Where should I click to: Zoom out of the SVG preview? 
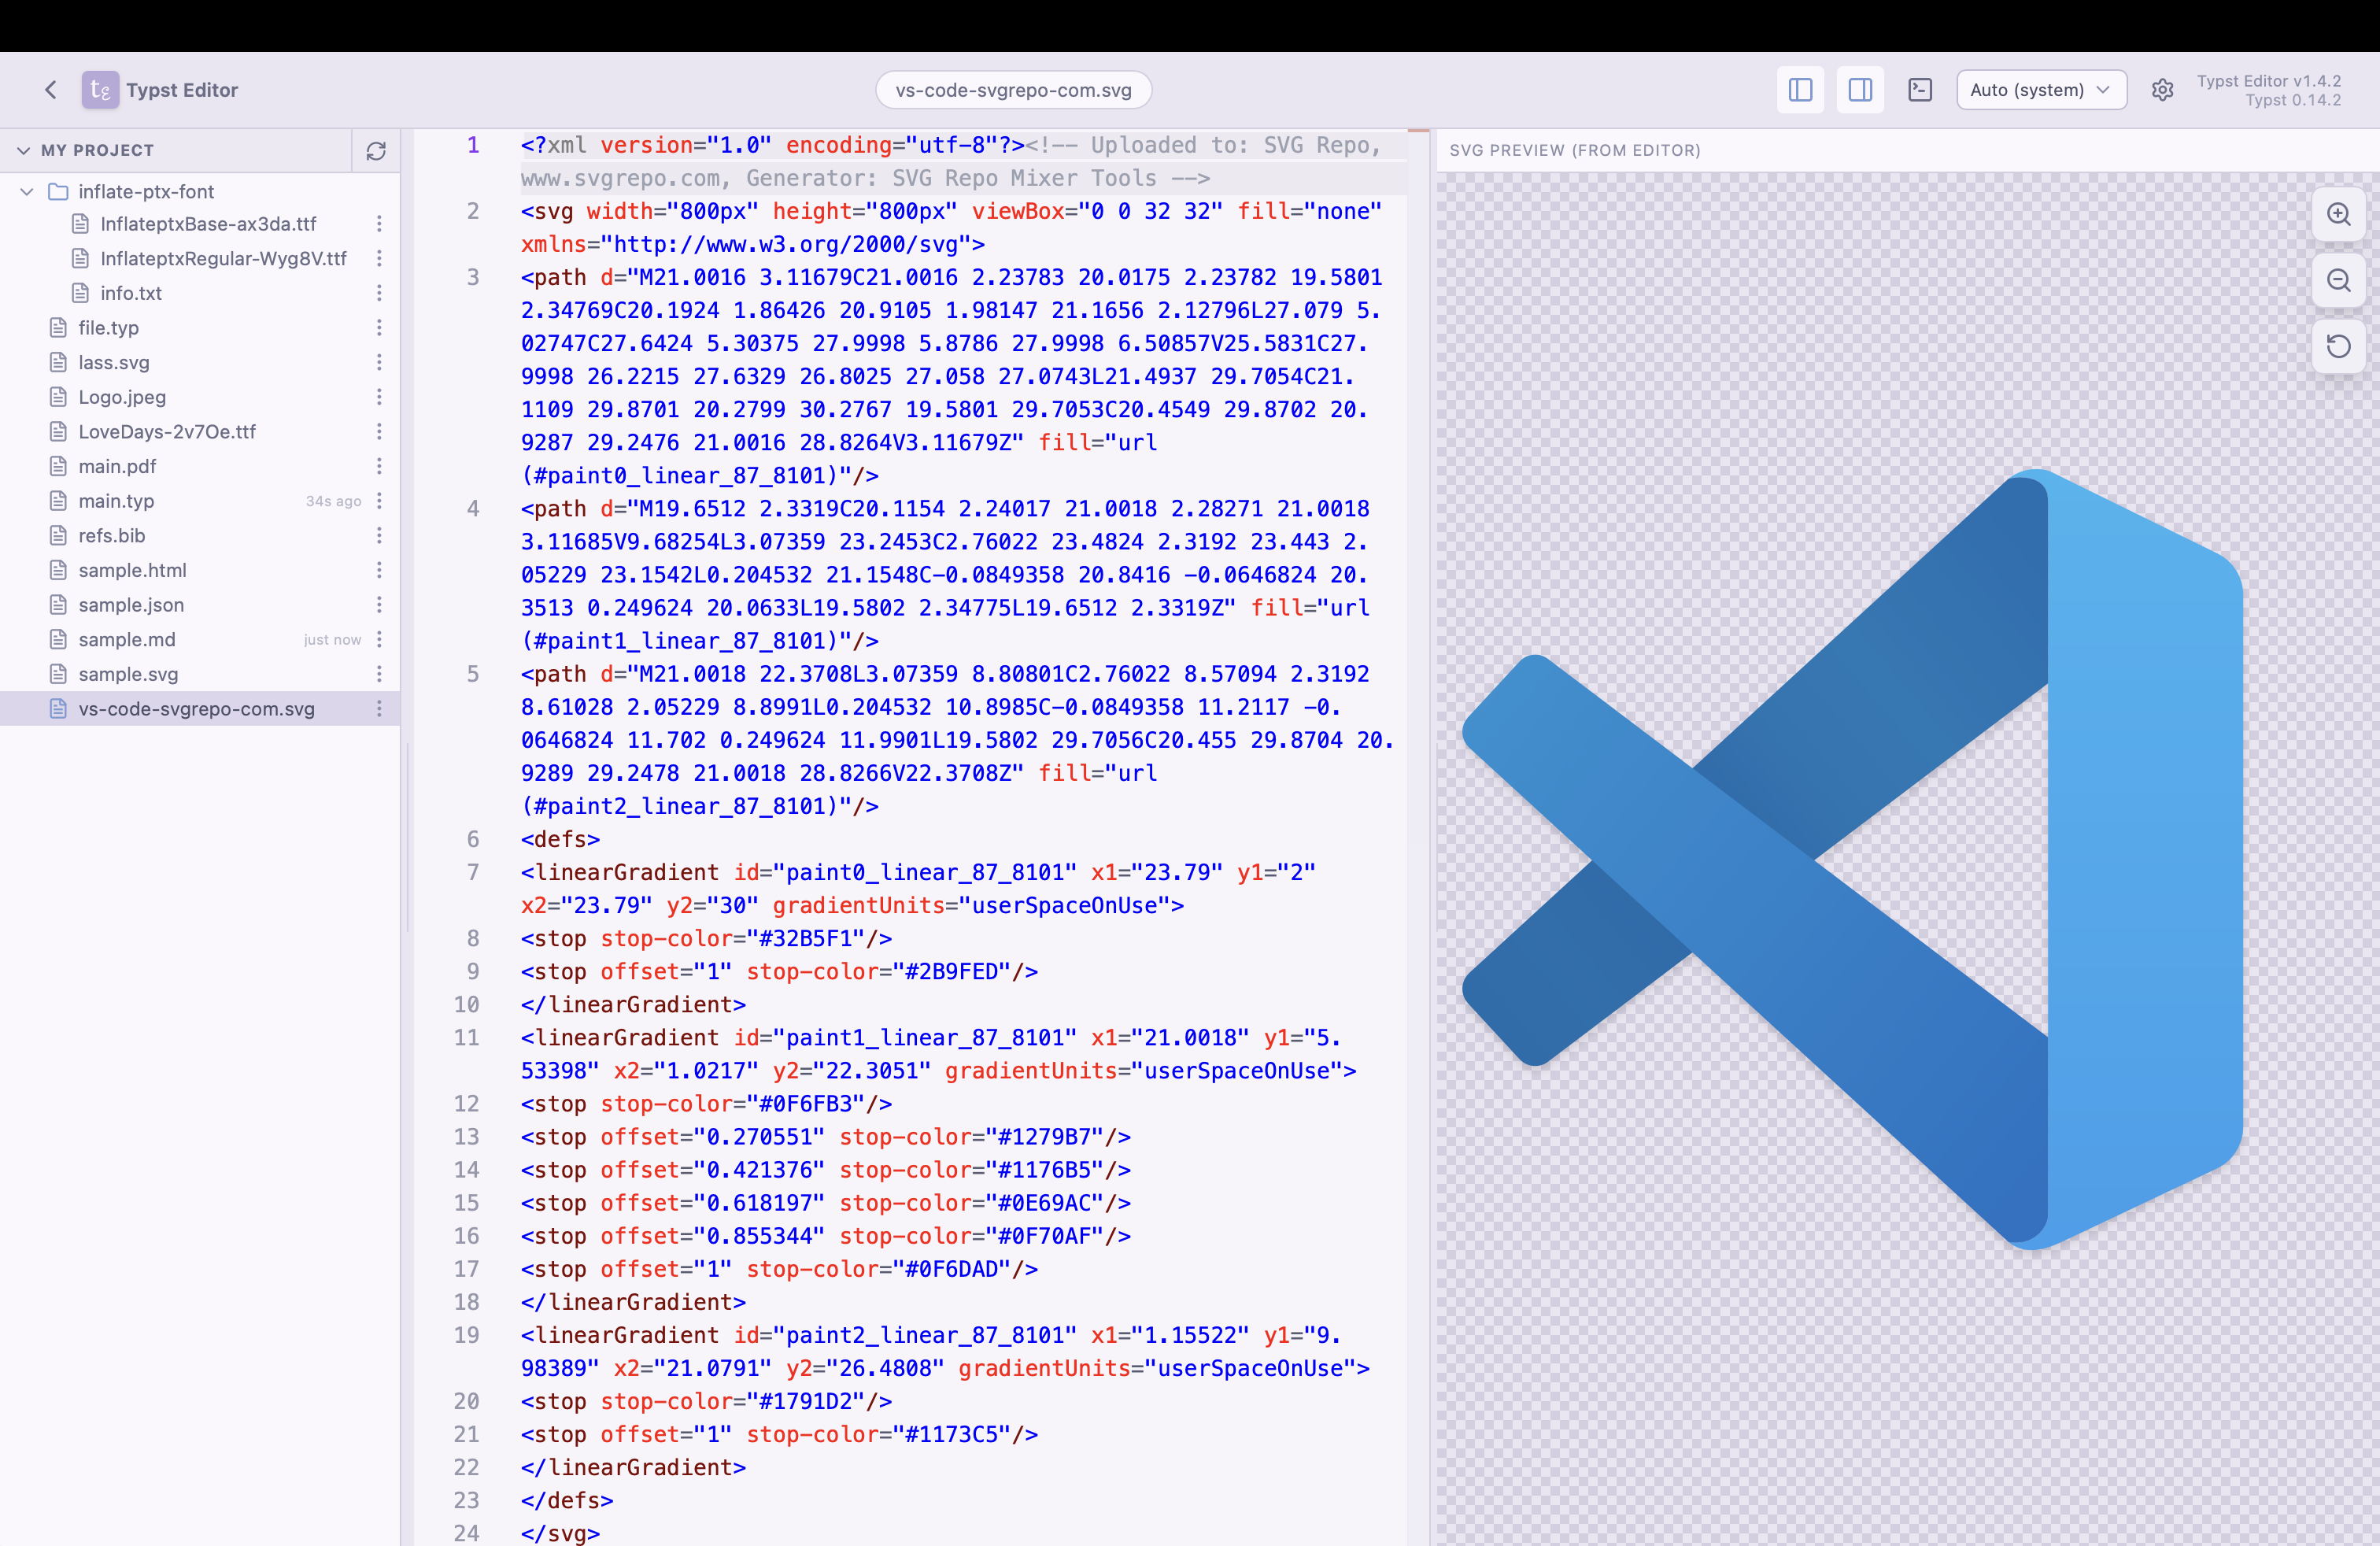(2338, 281)
